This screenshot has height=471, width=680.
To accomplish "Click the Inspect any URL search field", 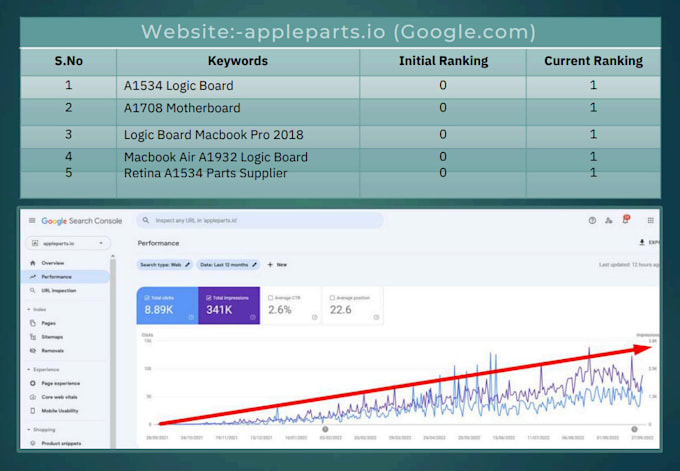I will pyautogui.click(x=260, y=220).
